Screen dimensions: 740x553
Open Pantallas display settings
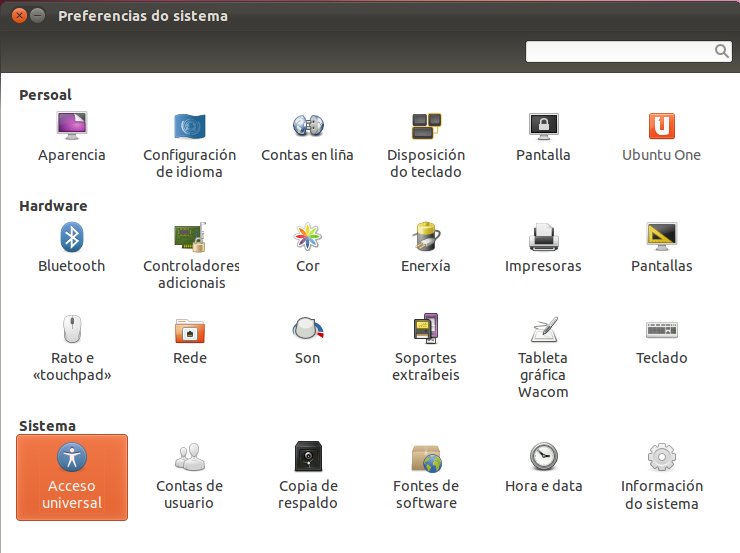(x=662, y=248)
